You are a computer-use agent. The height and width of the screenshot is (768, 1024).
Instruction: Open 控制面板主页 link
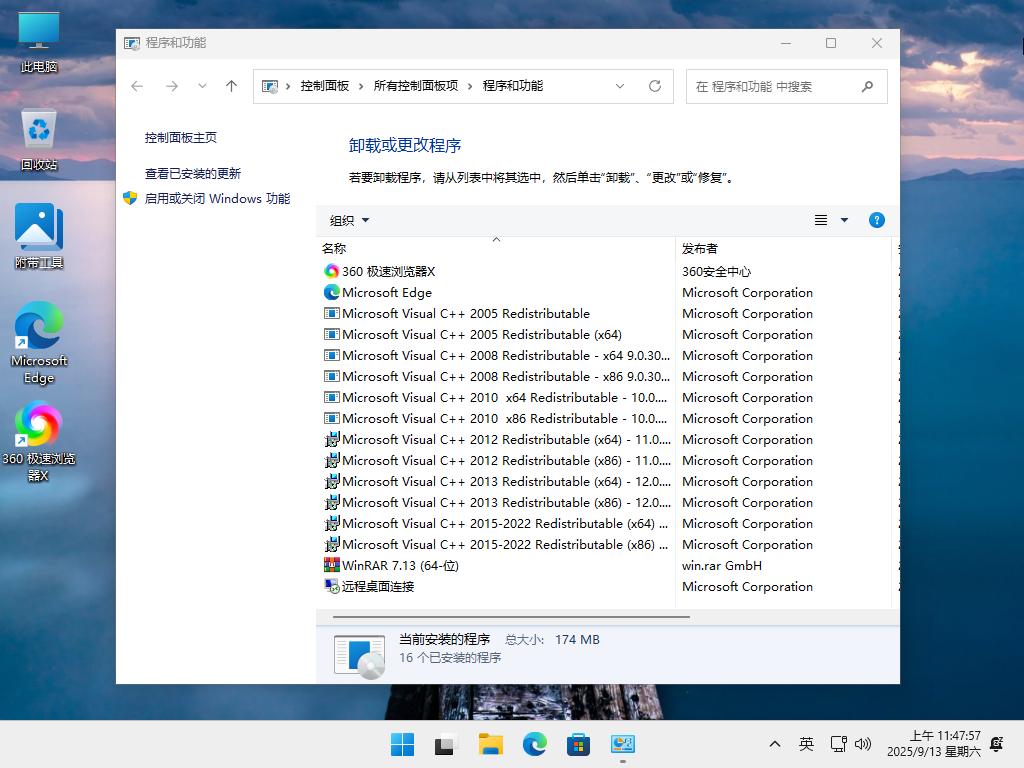tap(181, 138)
